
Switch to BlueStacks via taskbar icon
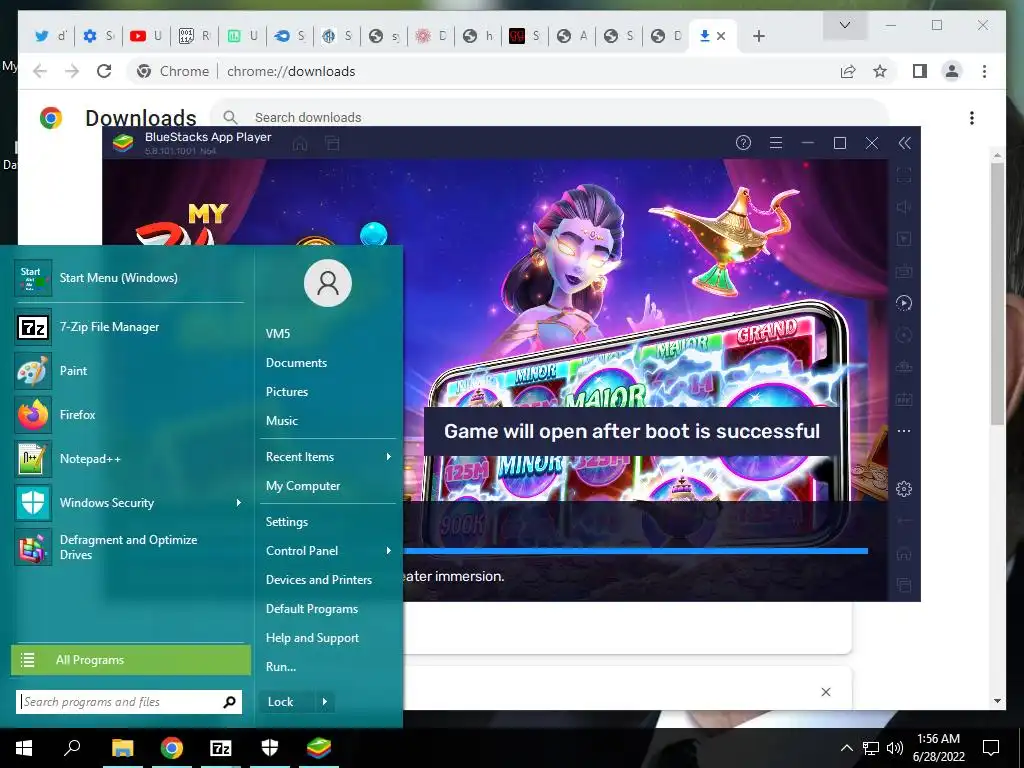(x=319, y=748)
